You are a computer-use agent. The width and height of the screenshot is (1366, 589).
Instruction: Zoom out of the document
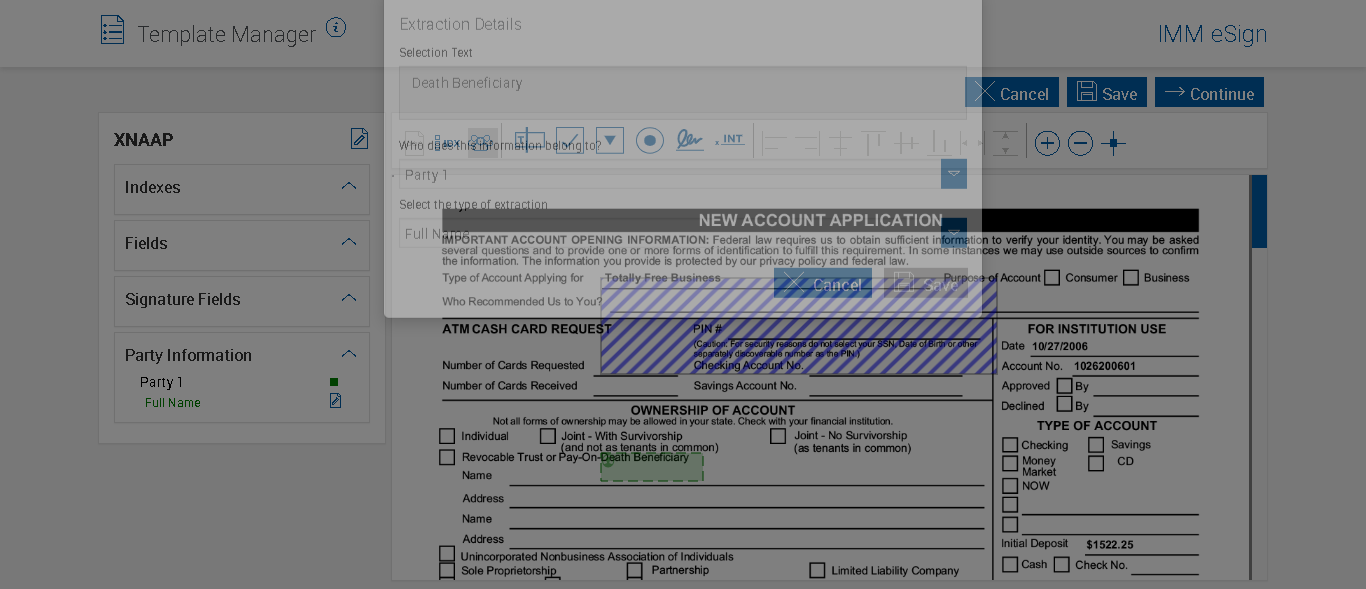coord(1080,143)
